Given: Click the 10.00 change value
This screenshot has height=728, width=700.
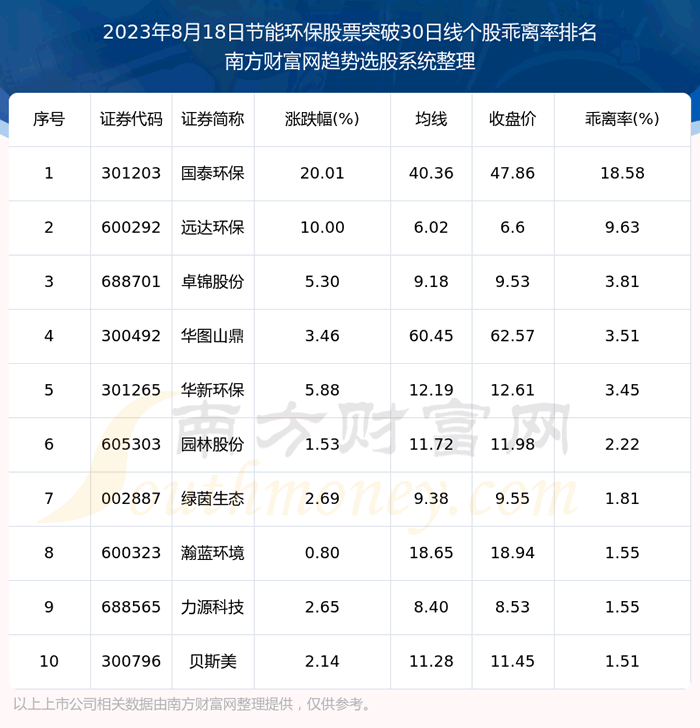Looking at the screenshot, I should [x=322, y=228].
